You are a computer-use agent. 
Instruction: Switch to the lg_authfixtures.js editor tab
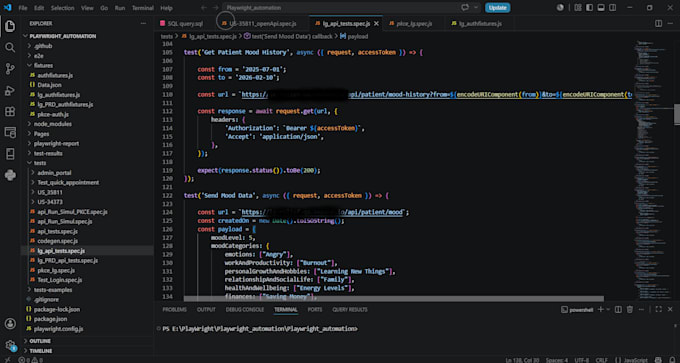click(x=479, y=23)
